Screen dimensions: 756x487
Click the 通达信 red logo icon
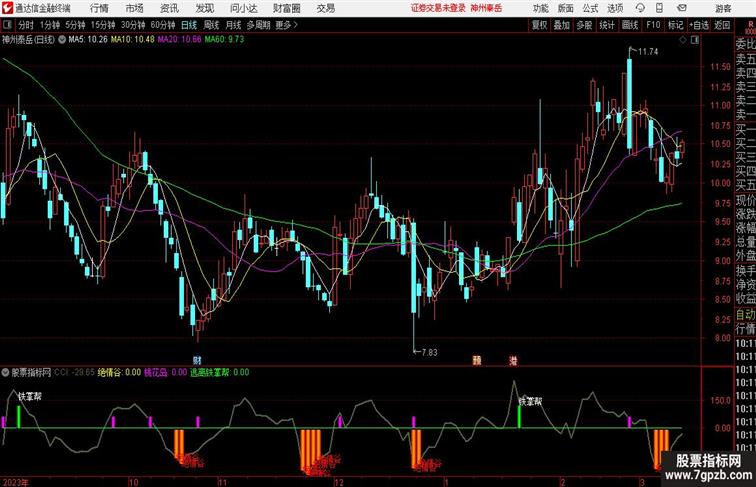tap(7, 8)
